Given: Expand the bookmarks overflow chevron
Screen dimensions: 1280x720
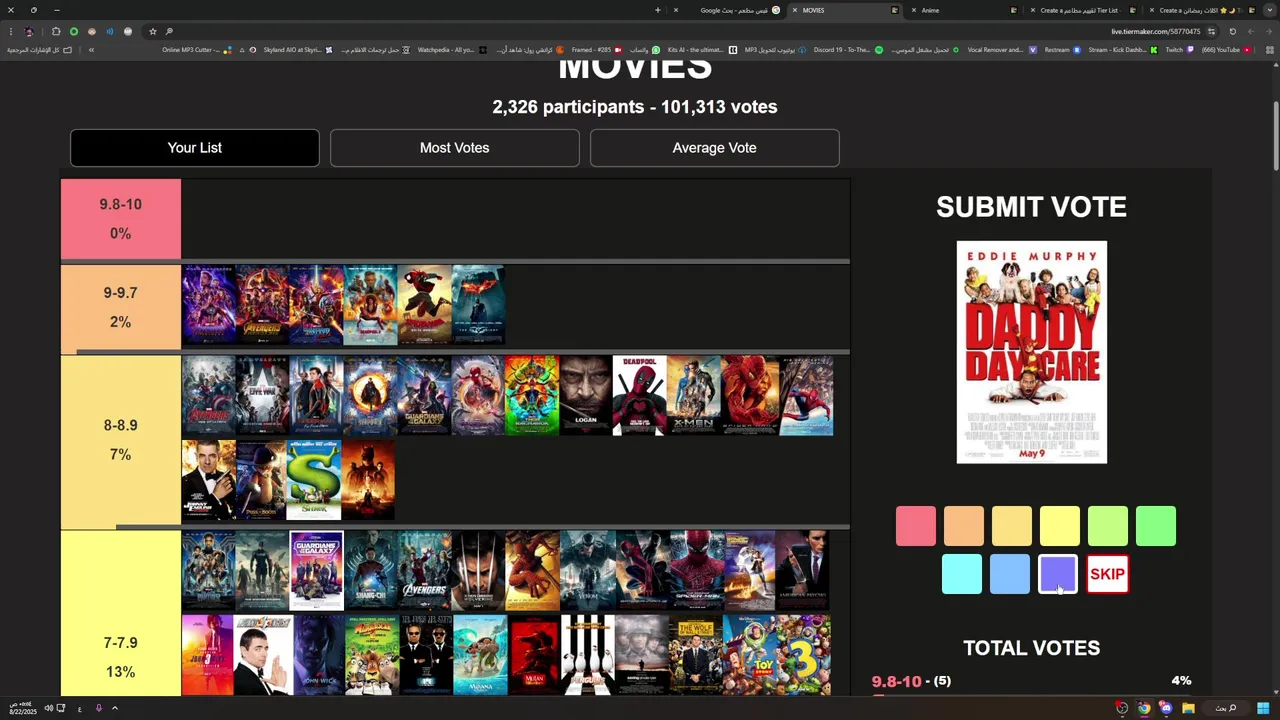Looking at the screenshot, I should point(91,50).
